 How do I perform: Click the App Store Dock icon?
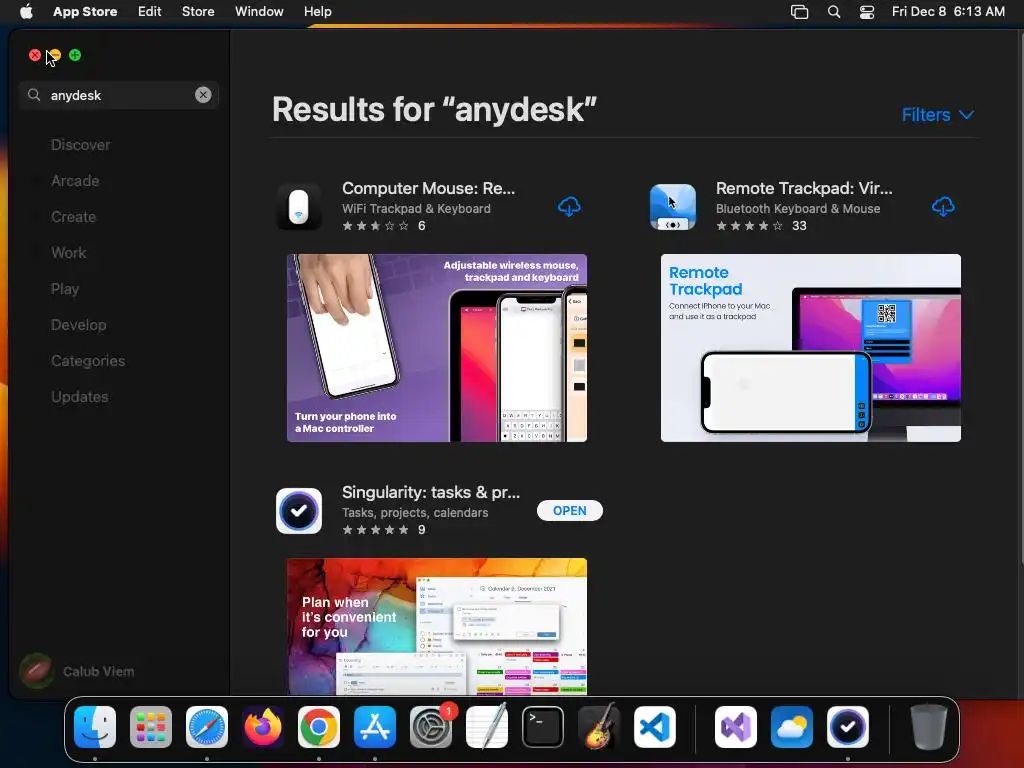(375, 727)
